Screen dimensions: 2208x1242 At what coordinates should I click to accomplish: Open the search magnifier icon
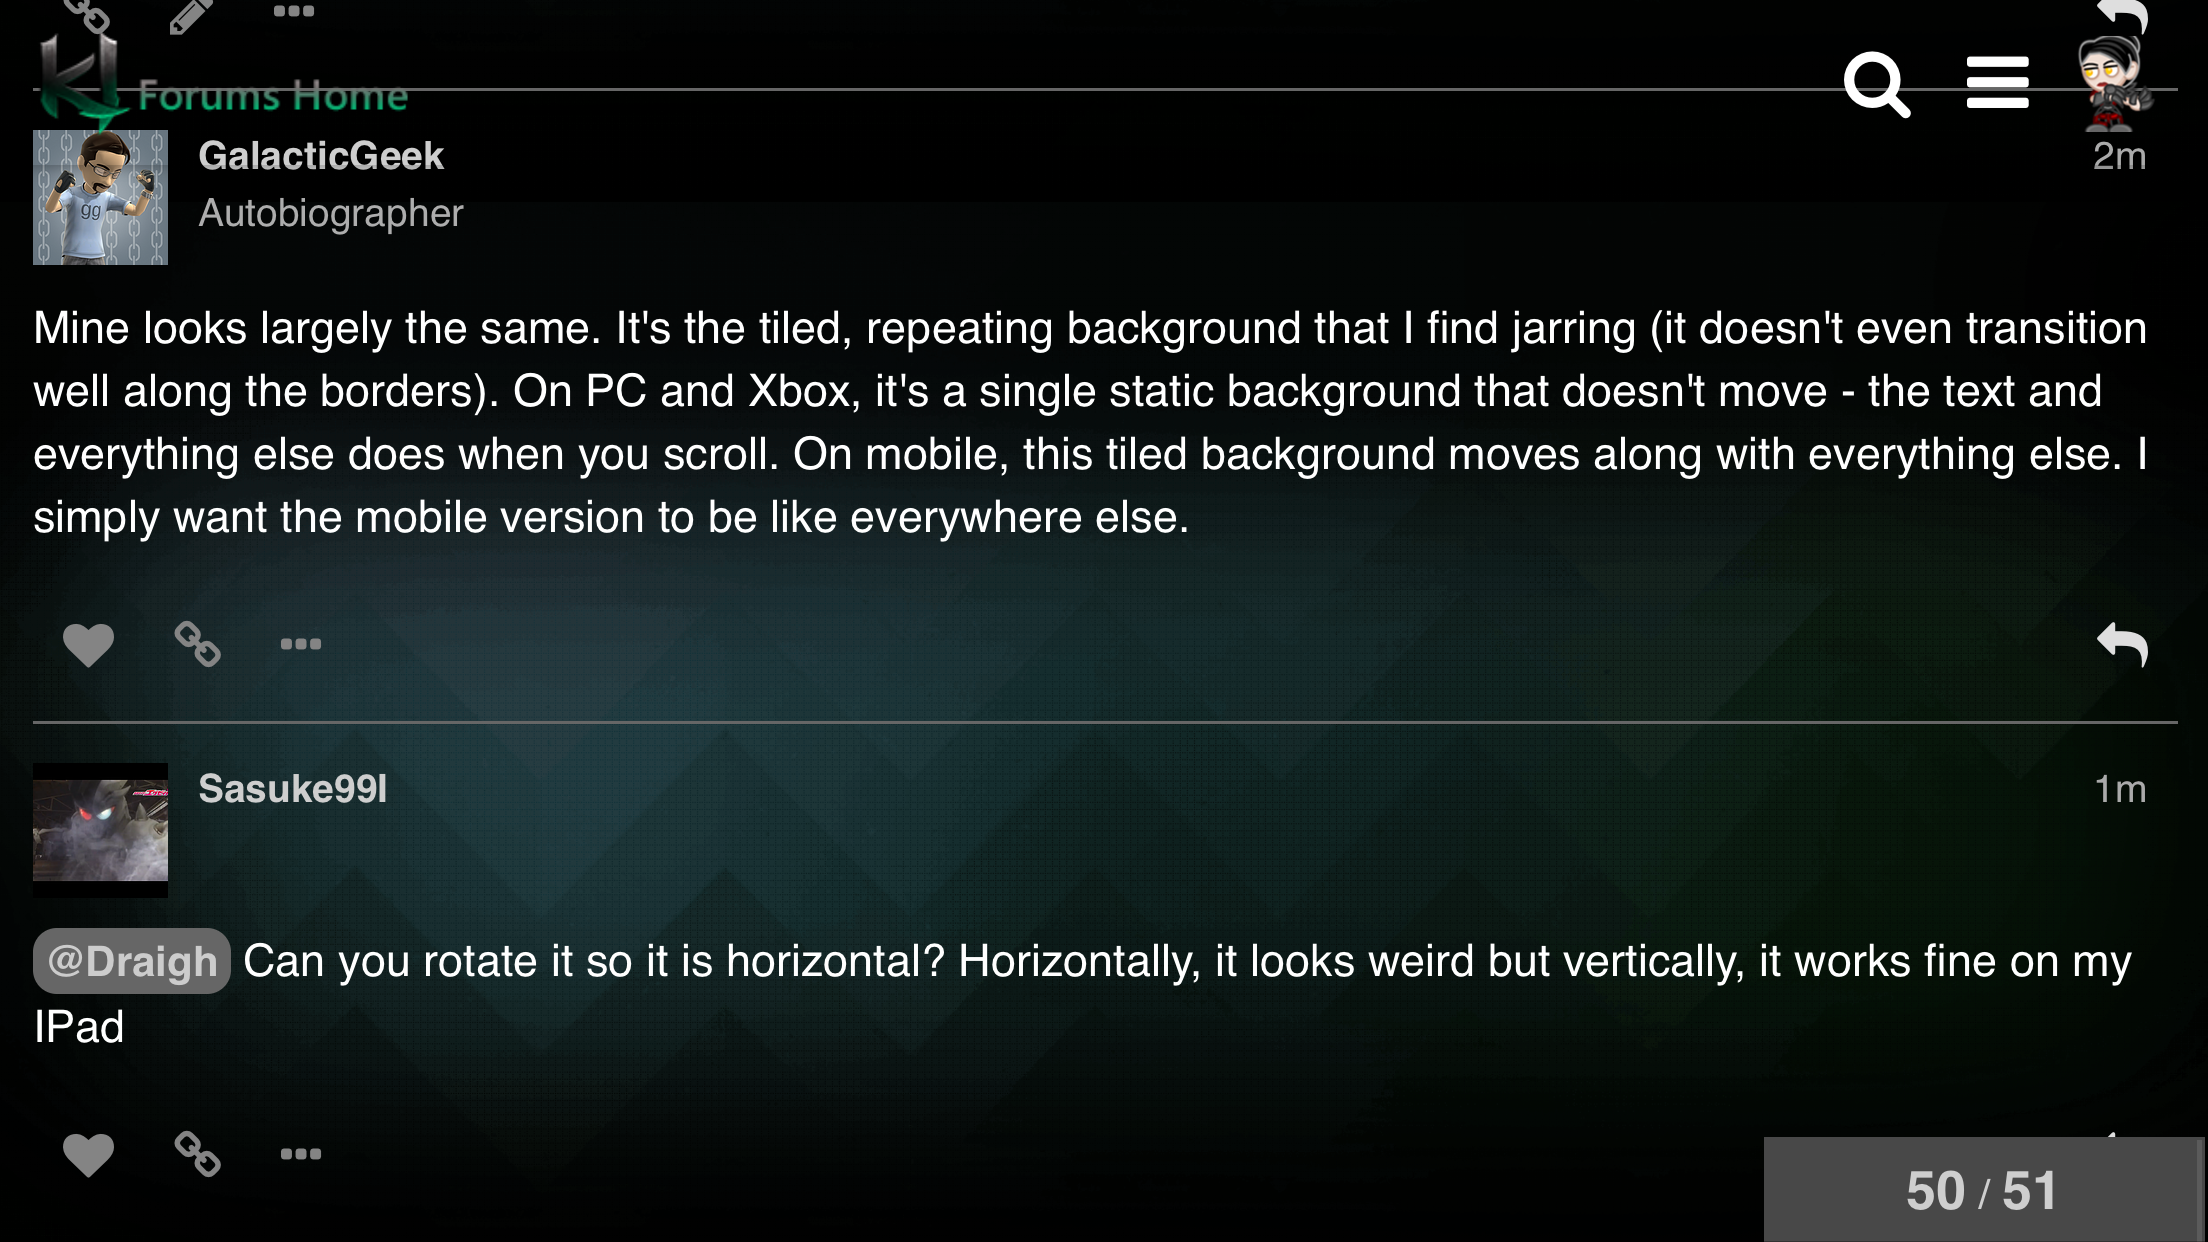pyautogui.click(x=1877, y=84)
